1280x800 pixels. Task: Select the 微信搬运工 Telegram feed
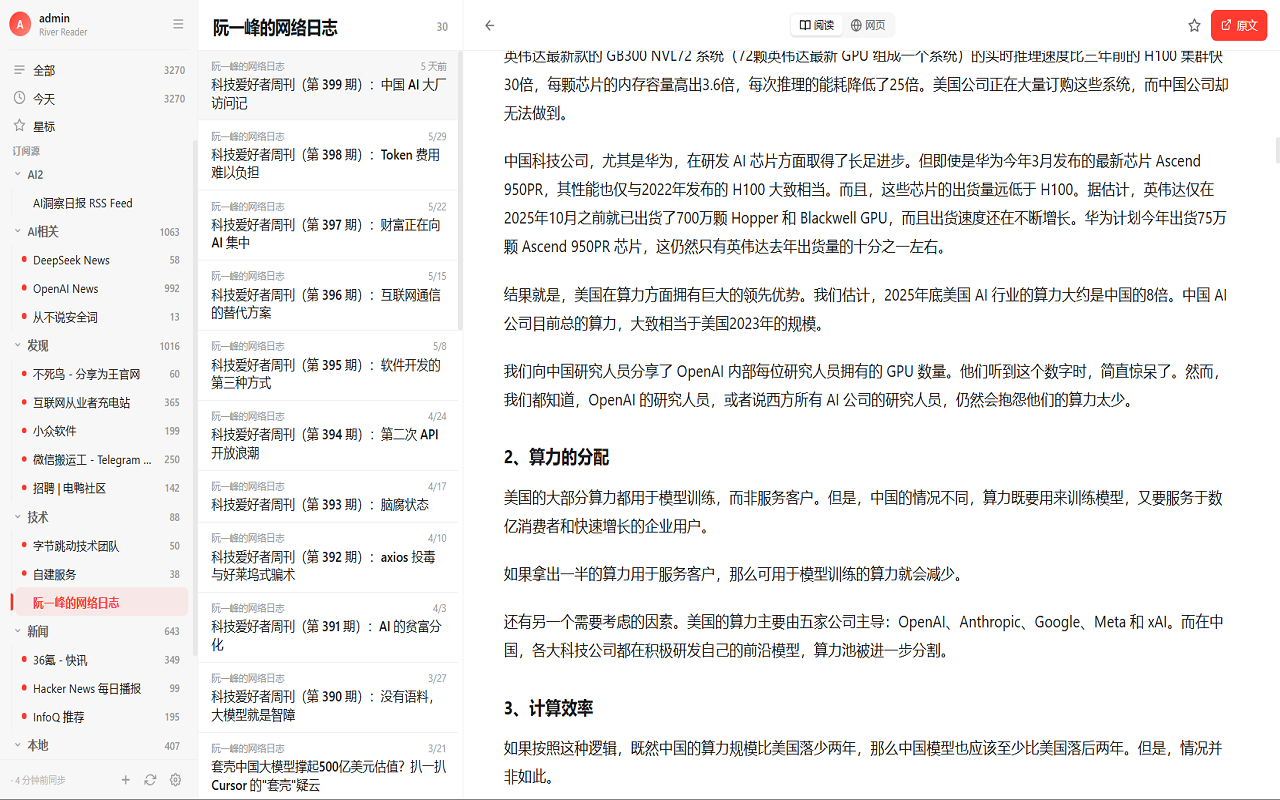tap(99, 459)
